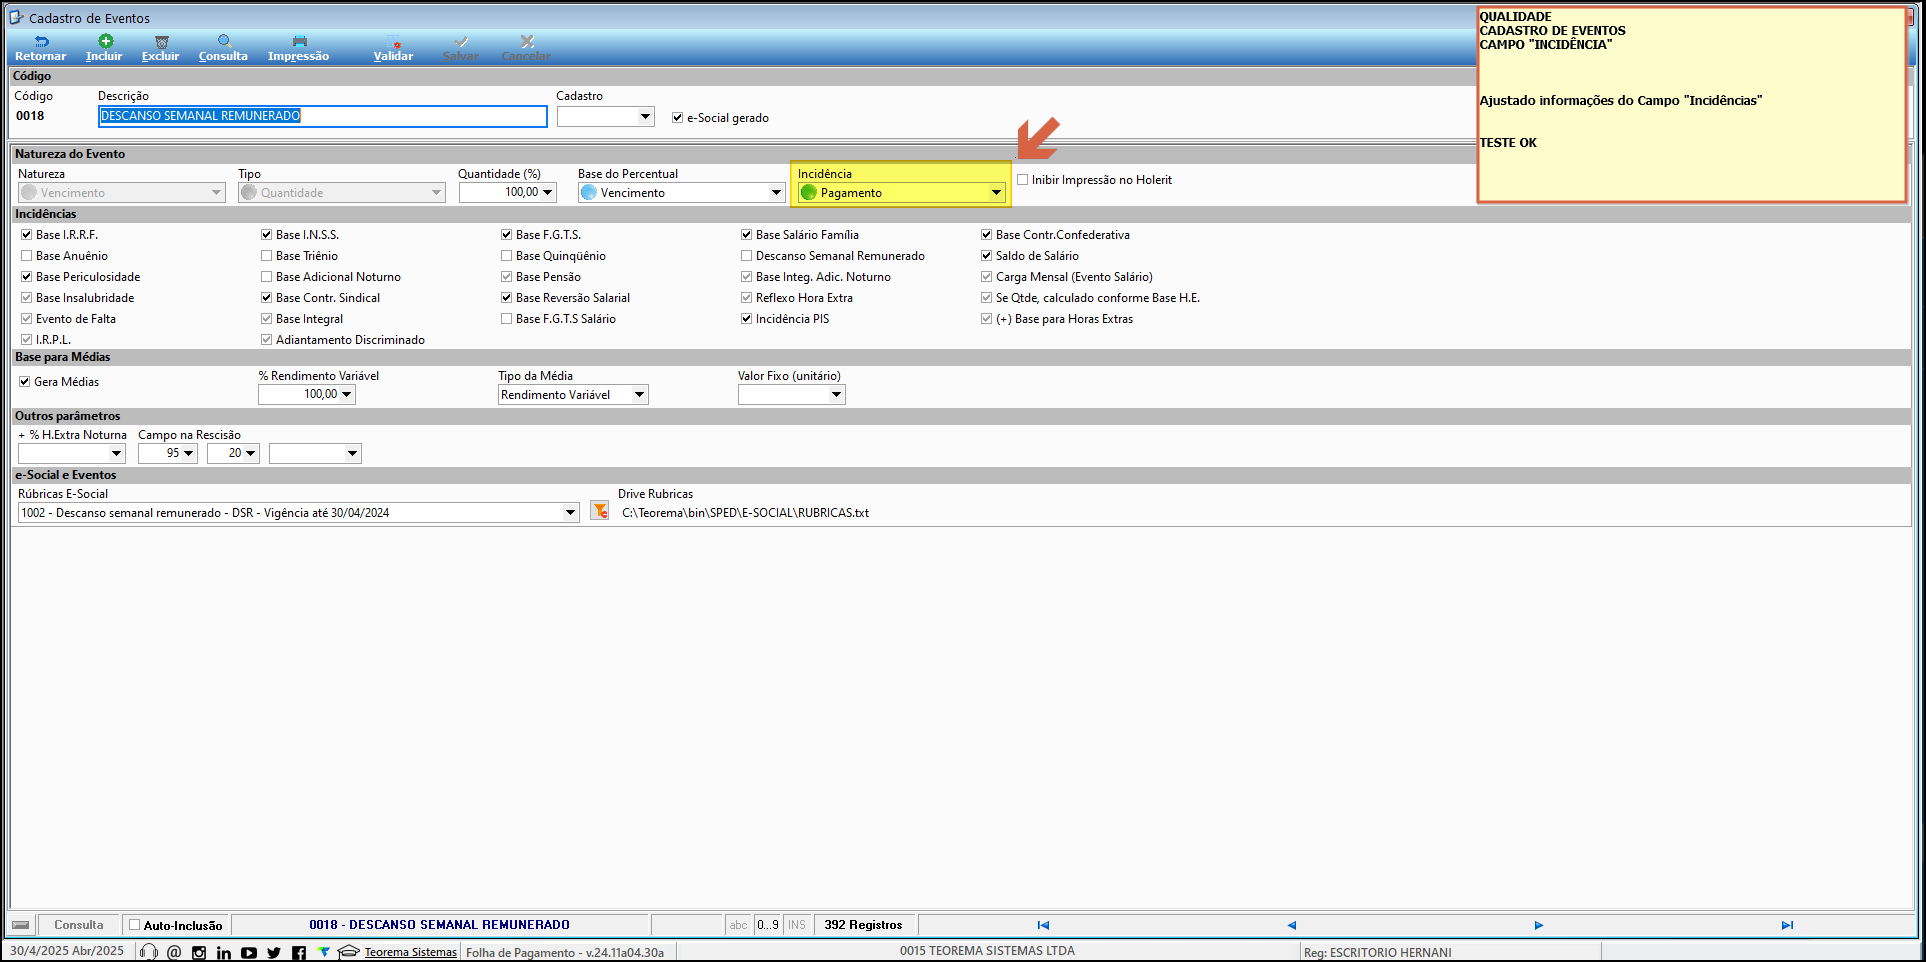1926x962 pixels.
Task: Toggle Incidência PIS checkbox
Action: coord(746,319)
